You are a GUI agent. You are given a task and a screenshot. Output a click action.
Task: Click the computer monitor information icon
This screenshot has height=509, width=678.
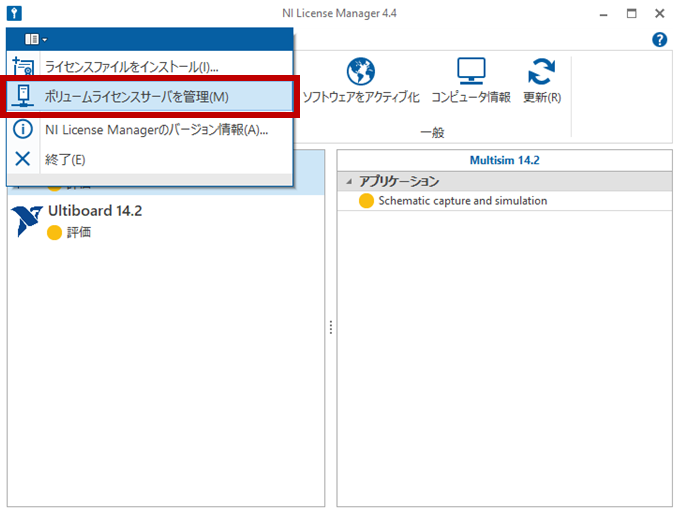click(x=471, y=71)
